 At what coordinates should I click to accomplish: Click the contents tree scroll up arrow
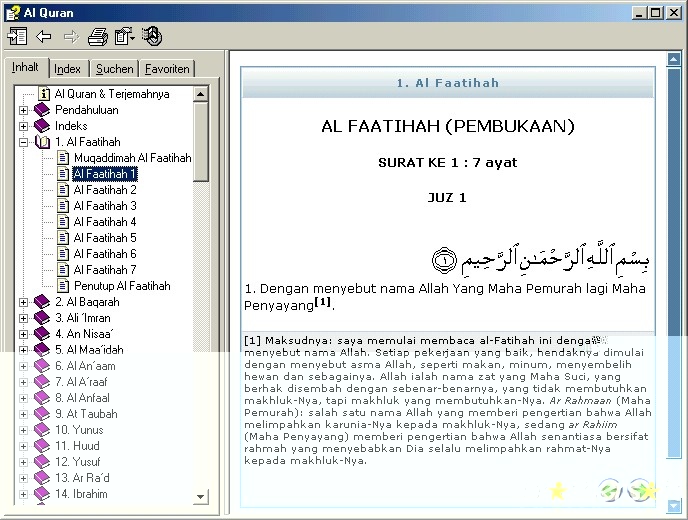[x=201, y=94]
